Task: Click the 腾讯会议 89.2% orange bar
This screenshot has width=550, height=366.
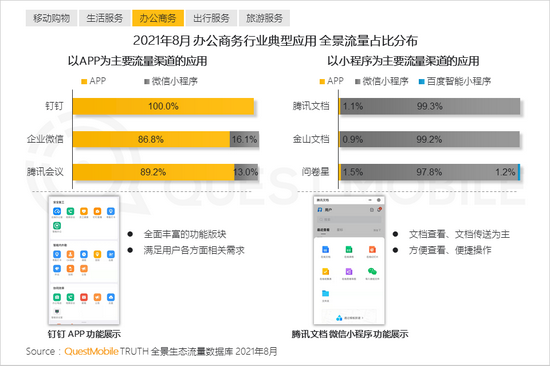Action: (x=153, y=172)
